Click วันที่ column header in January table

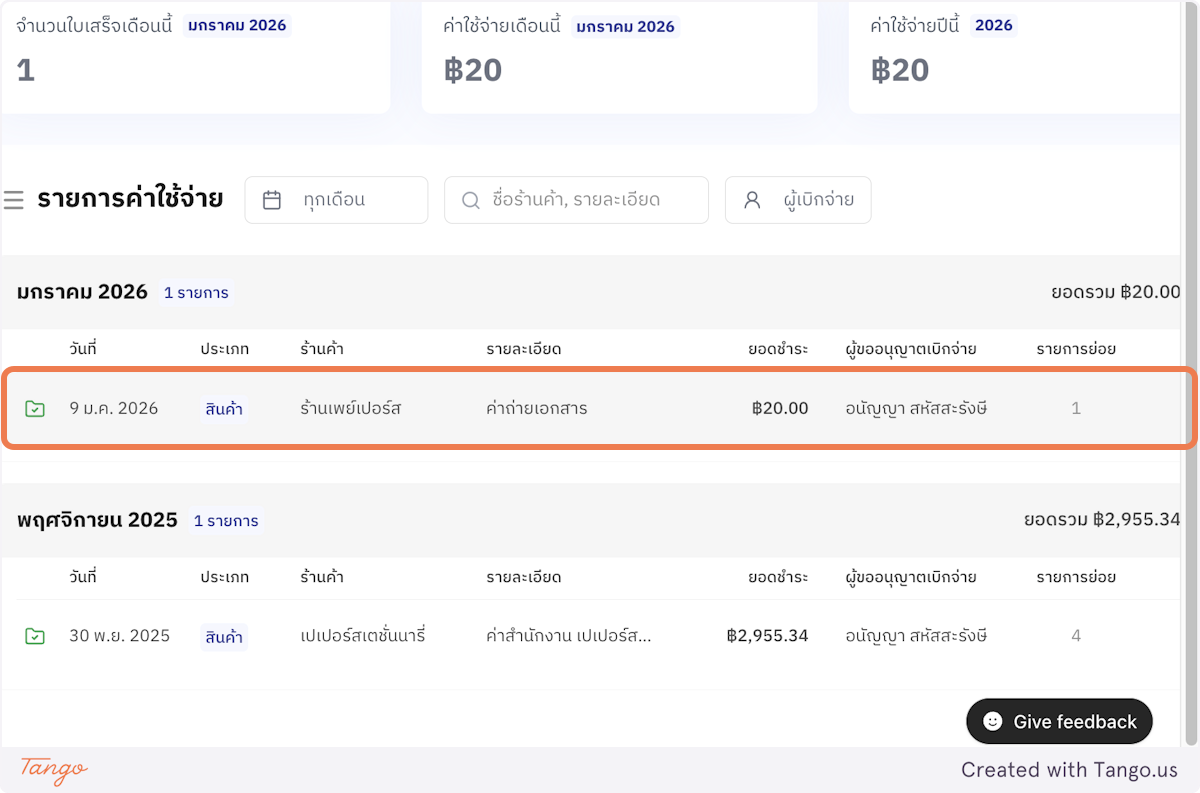[83, 349]
